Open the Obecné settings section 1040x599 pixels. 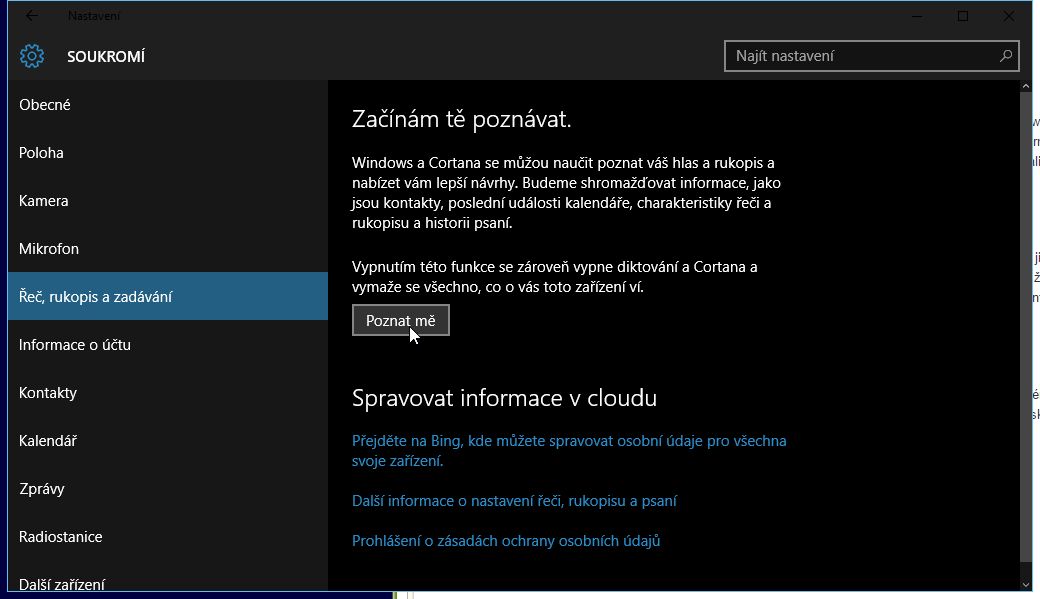pos(45,105)
